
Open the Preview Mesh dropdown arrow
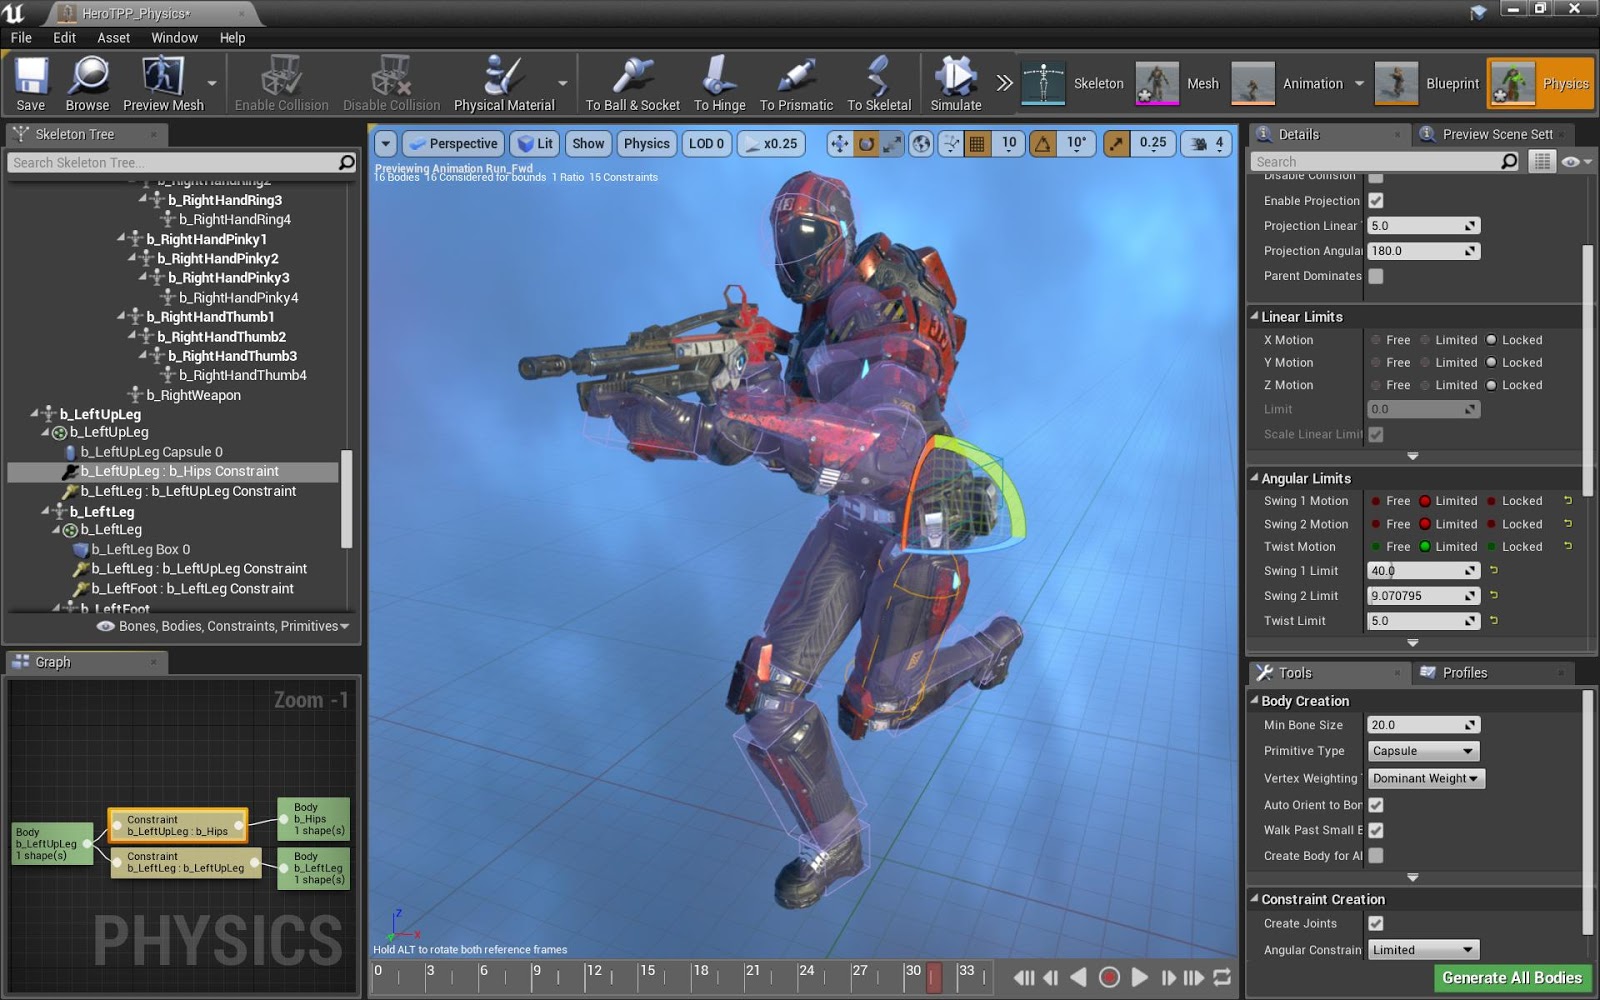(212, 84)
